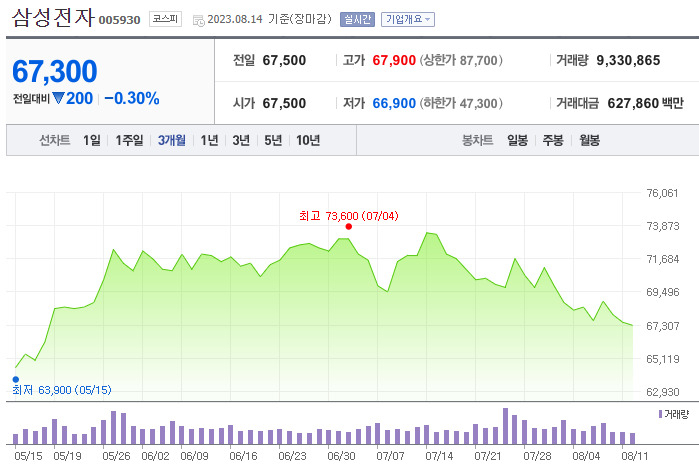The image size is (699, 467).
Task: Click the calendar icon beside the date
Action: pyautogui.click(x=198, y=20)
